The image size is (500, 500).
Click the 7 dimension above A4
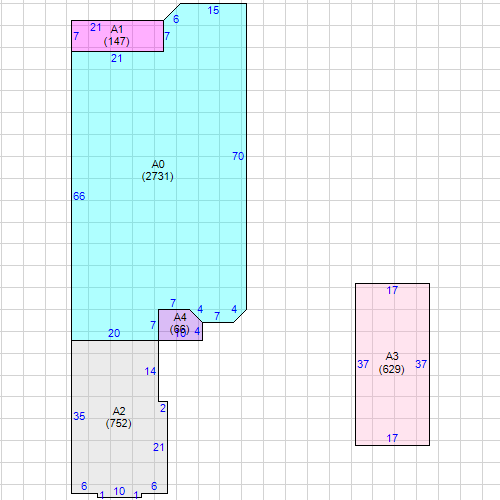(173, 303)
